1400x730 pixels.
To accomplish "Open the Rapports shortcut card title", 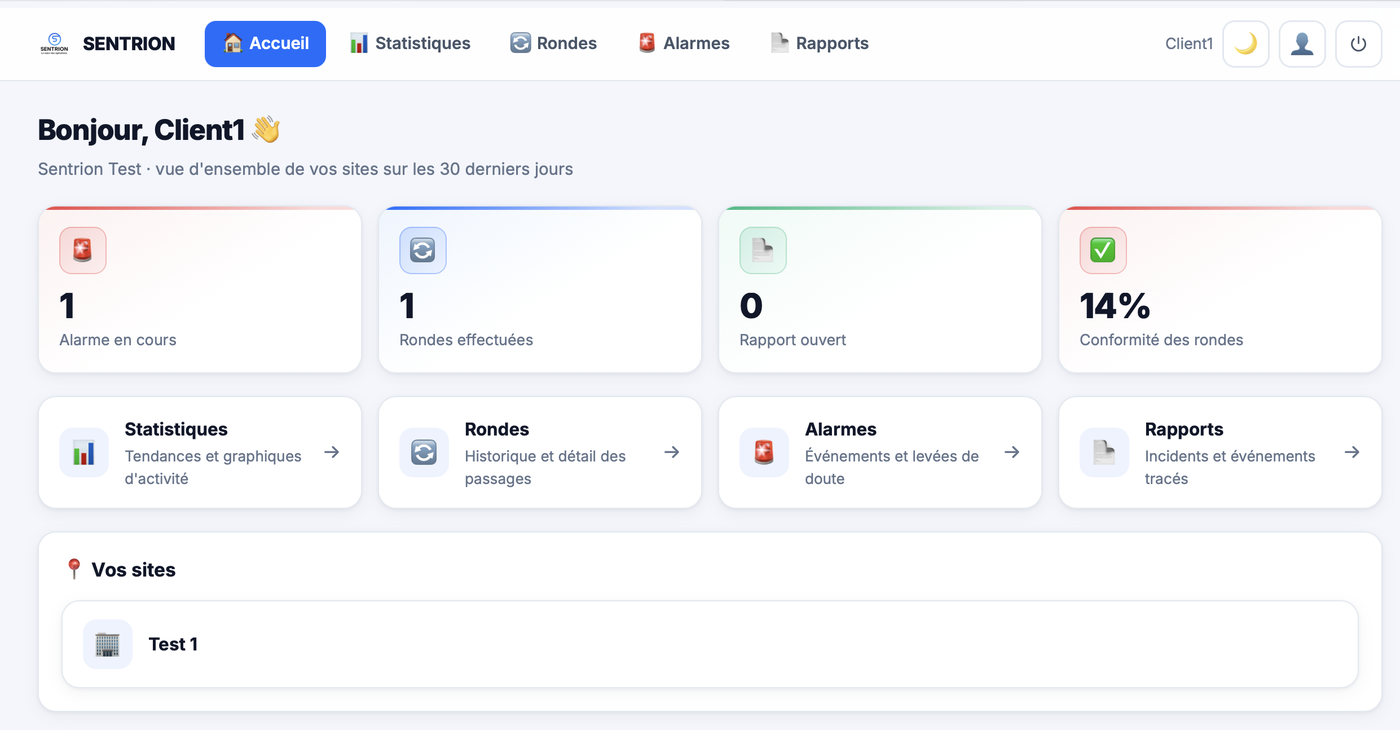I will click(x=1184, y=429).
